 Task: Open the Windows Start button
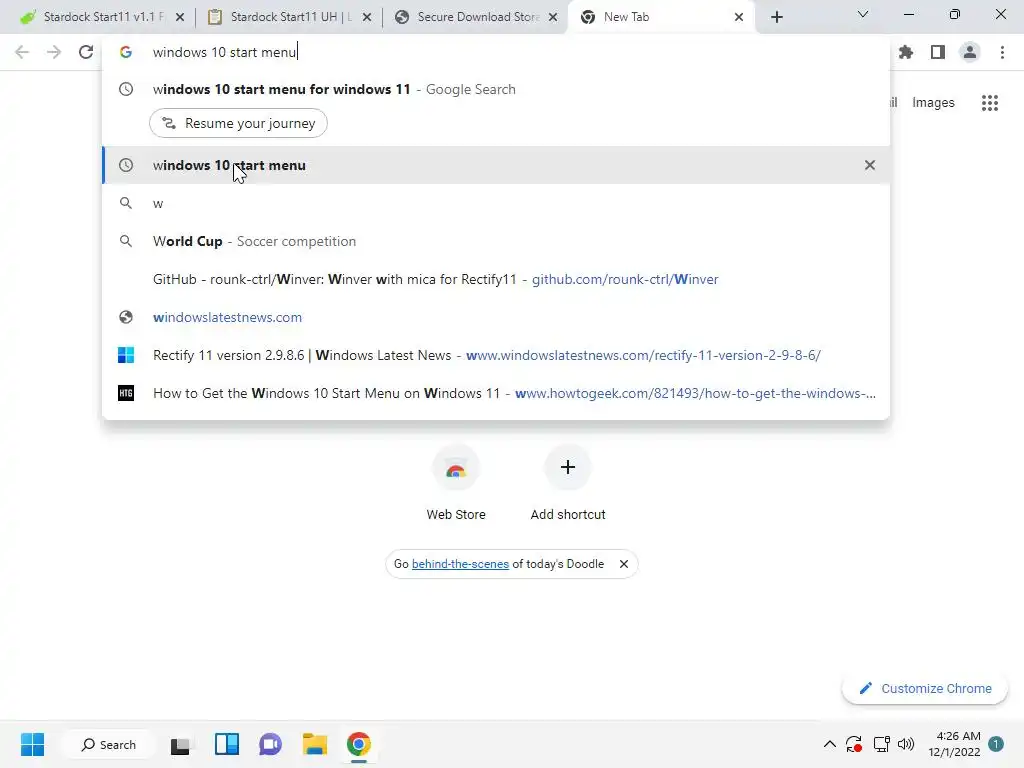33,744
